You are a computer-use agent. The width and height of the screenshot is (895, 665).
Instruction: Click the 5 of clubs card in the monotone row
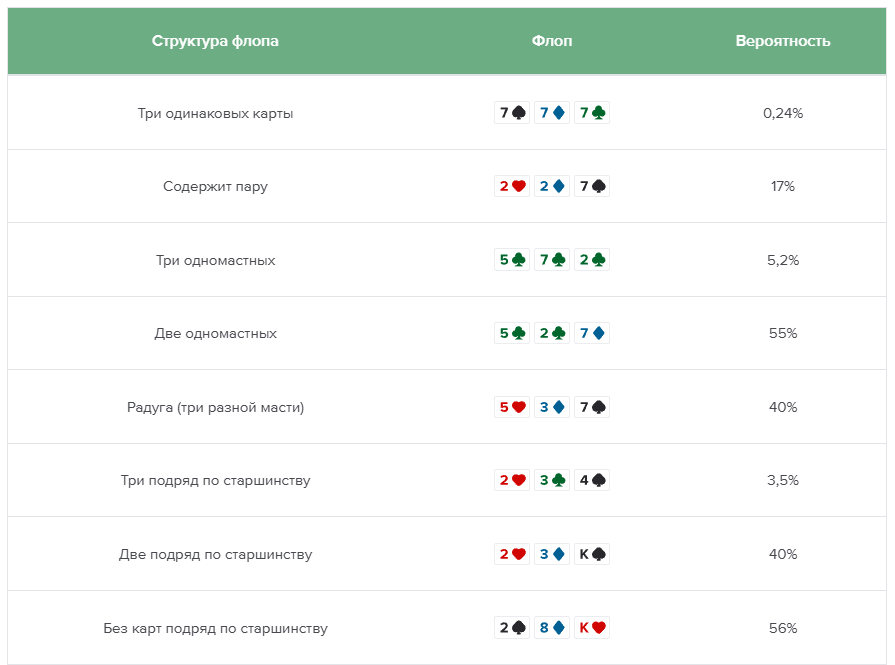point(512,260)
